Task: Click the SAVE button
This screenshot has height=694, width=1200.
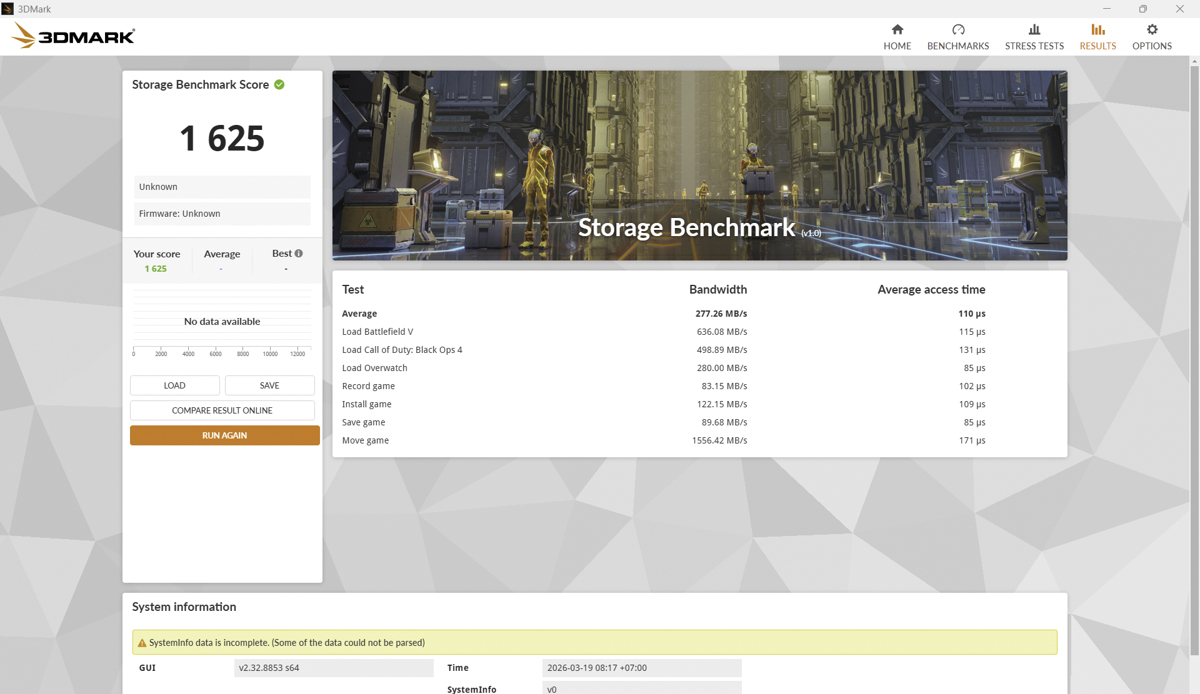Action: pos(269,385)
